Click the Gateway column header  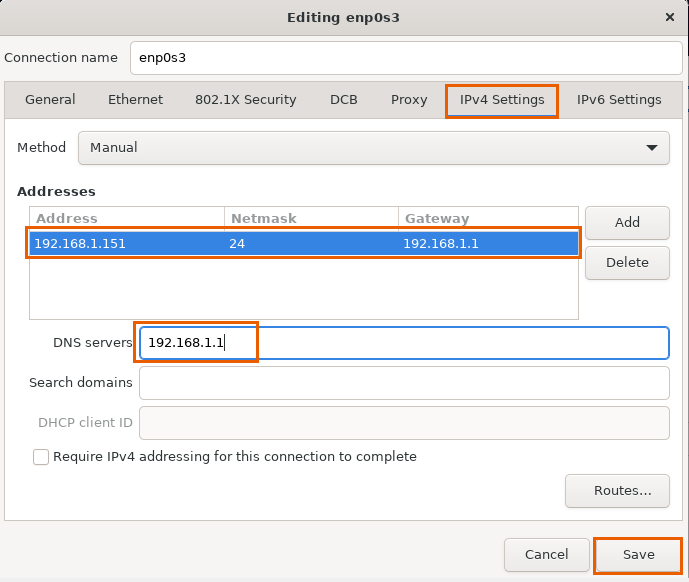pos(487,218)
